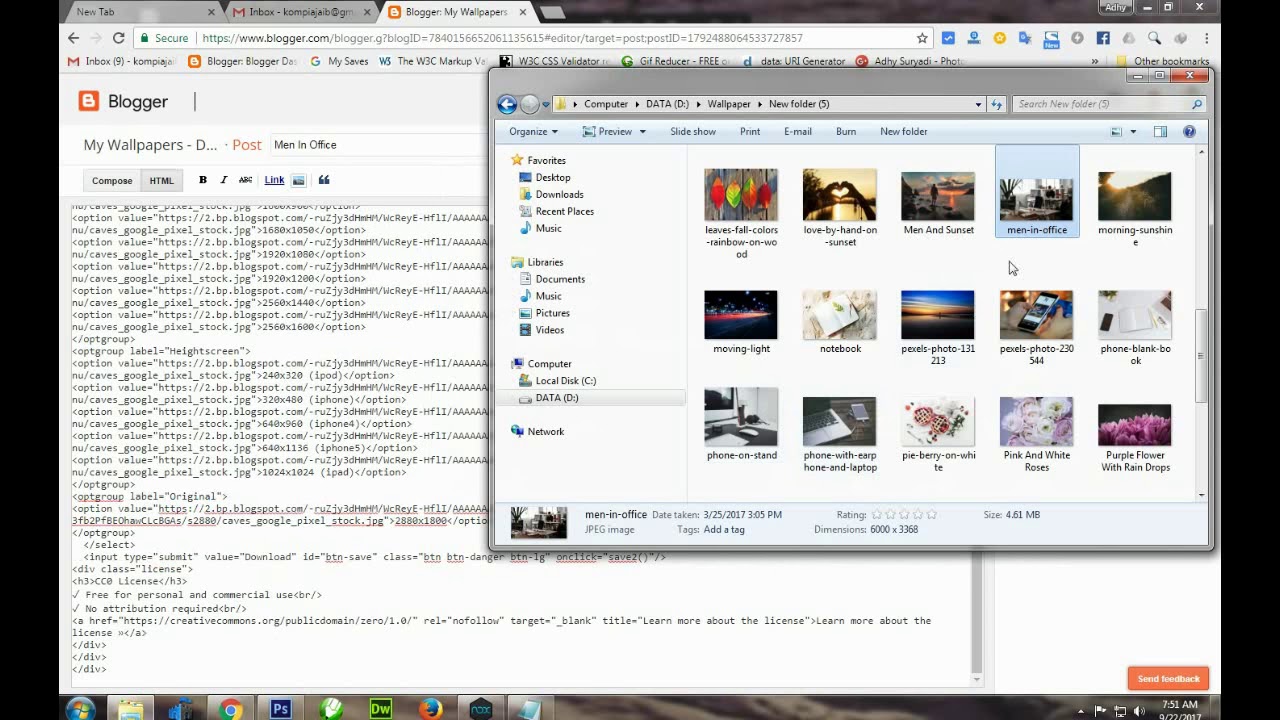
Task: Open the view options dropdown arrow
Action: pyautogui.click(x=1132, y=132)
